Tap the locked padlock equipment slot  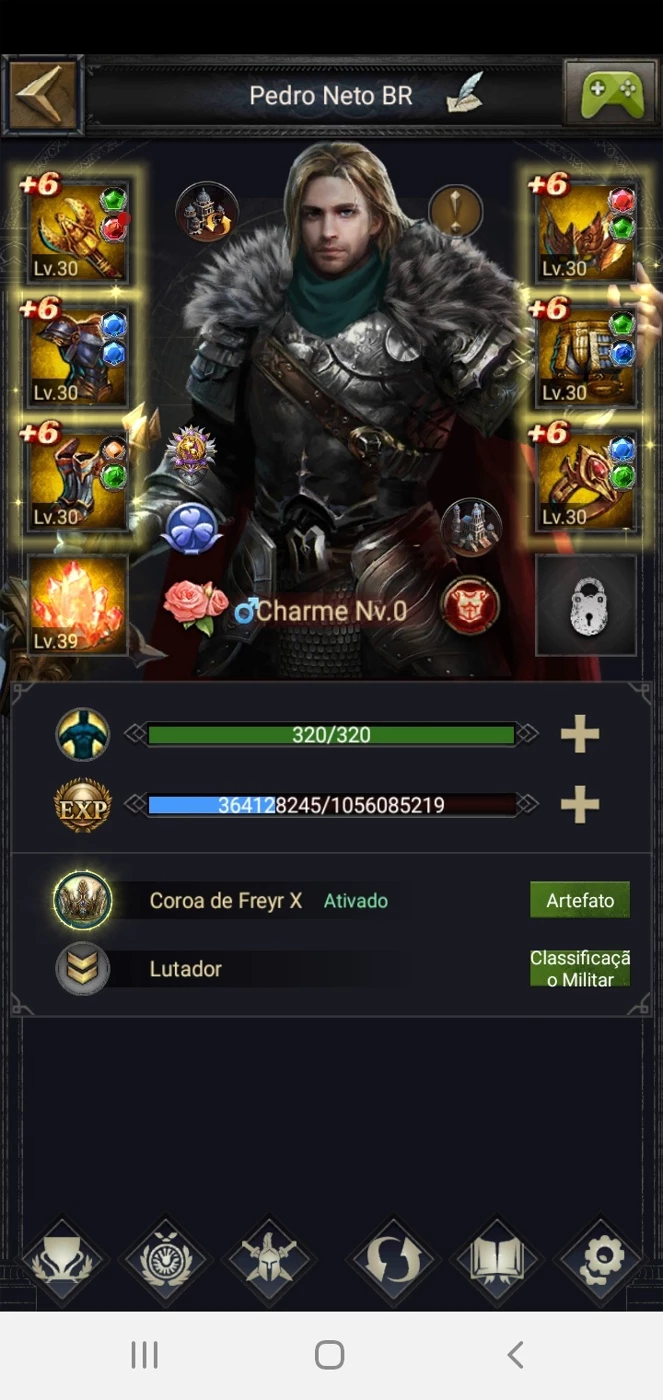coord(586,605)
